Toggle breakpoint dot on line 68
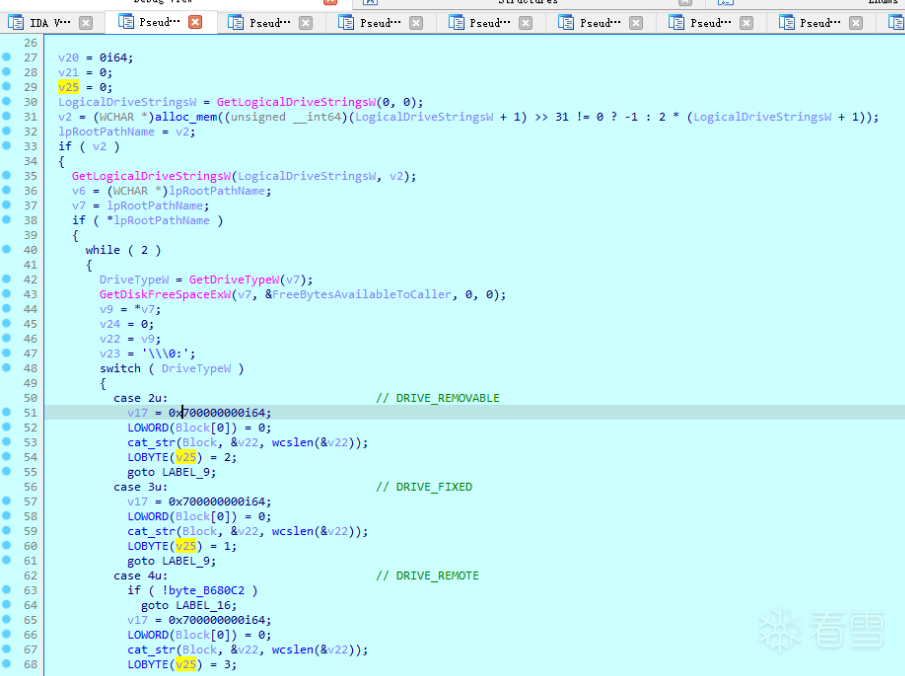 (x=6, y=663)
